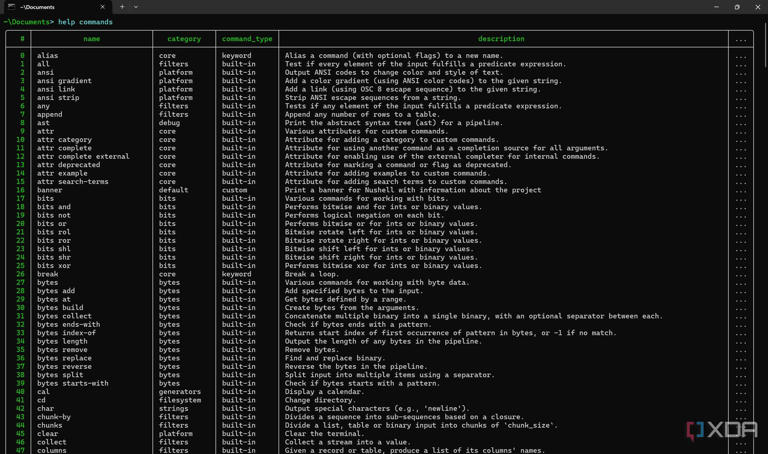Click the 'ast' command name
This screenshot has width=768, height=454.
click(43, 123)
